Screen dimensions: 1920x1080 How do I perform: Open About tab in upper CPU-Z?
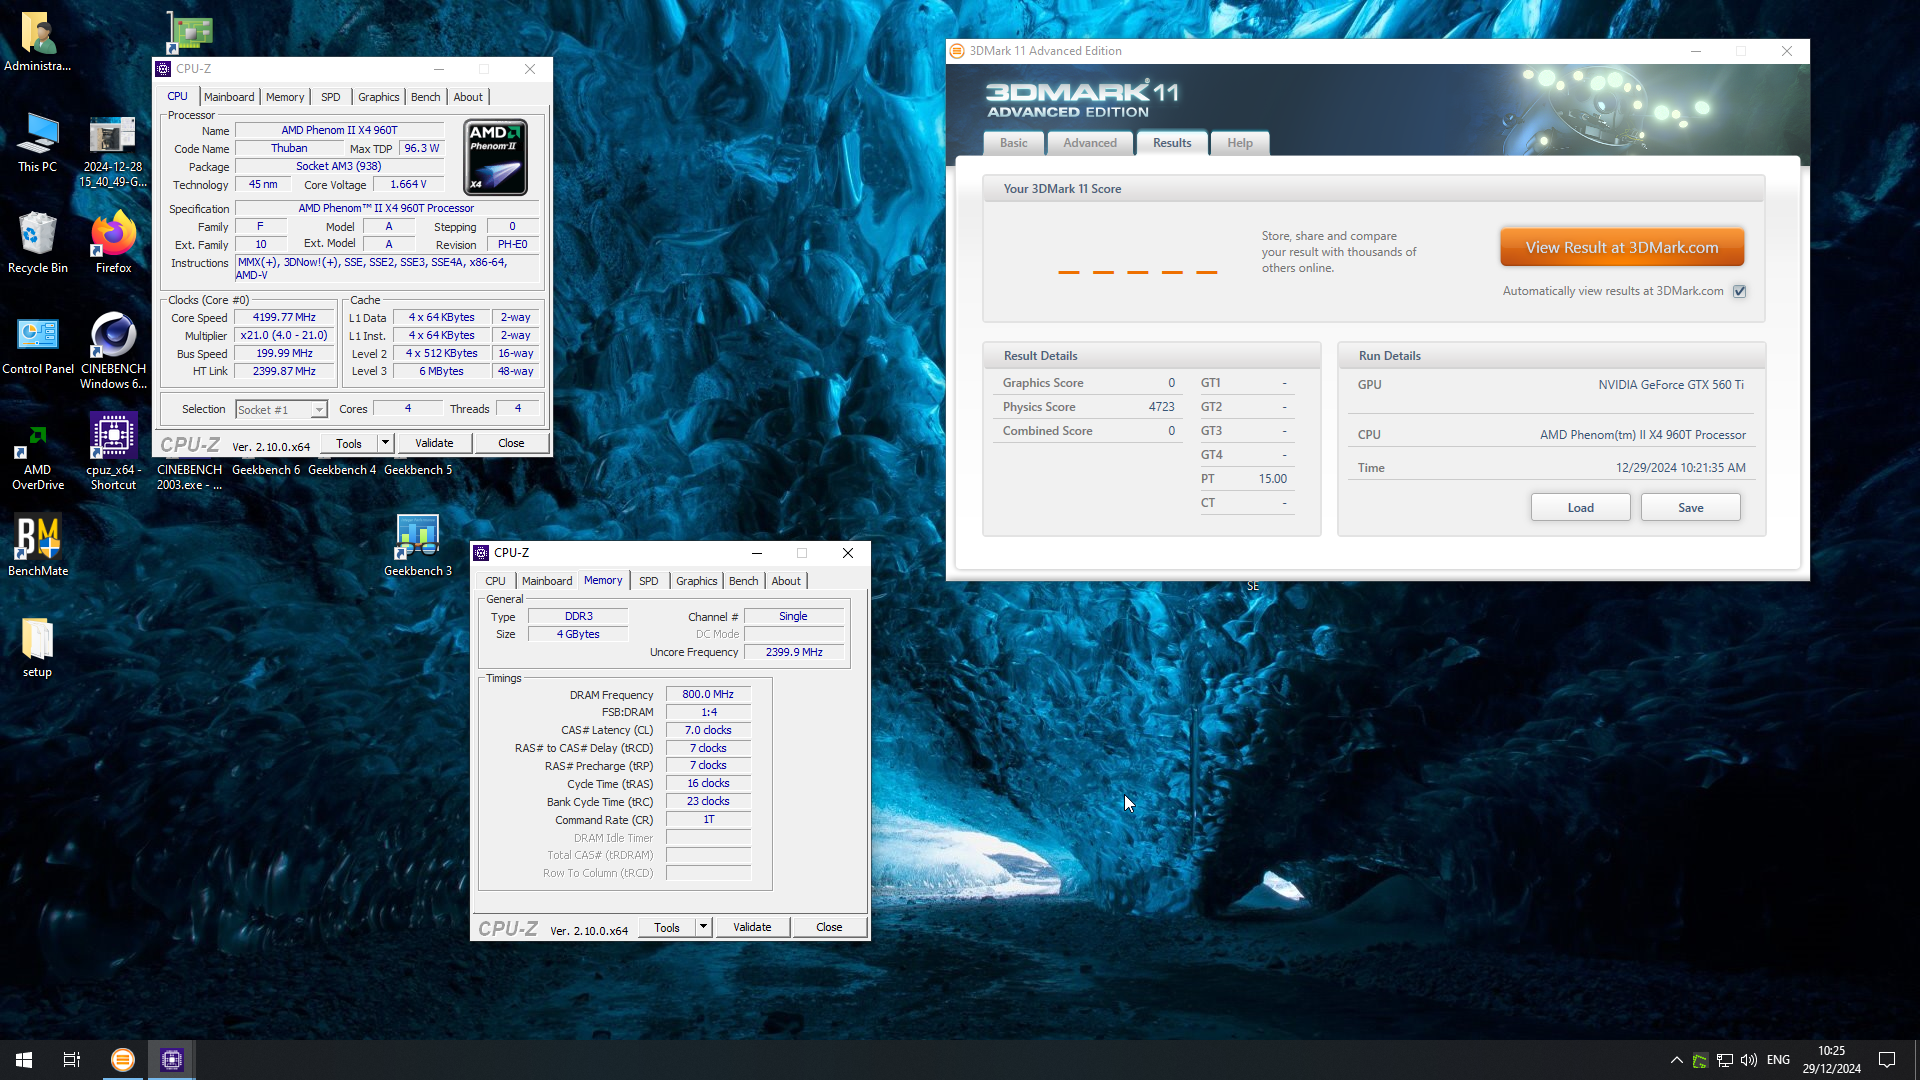click(468, 97)
